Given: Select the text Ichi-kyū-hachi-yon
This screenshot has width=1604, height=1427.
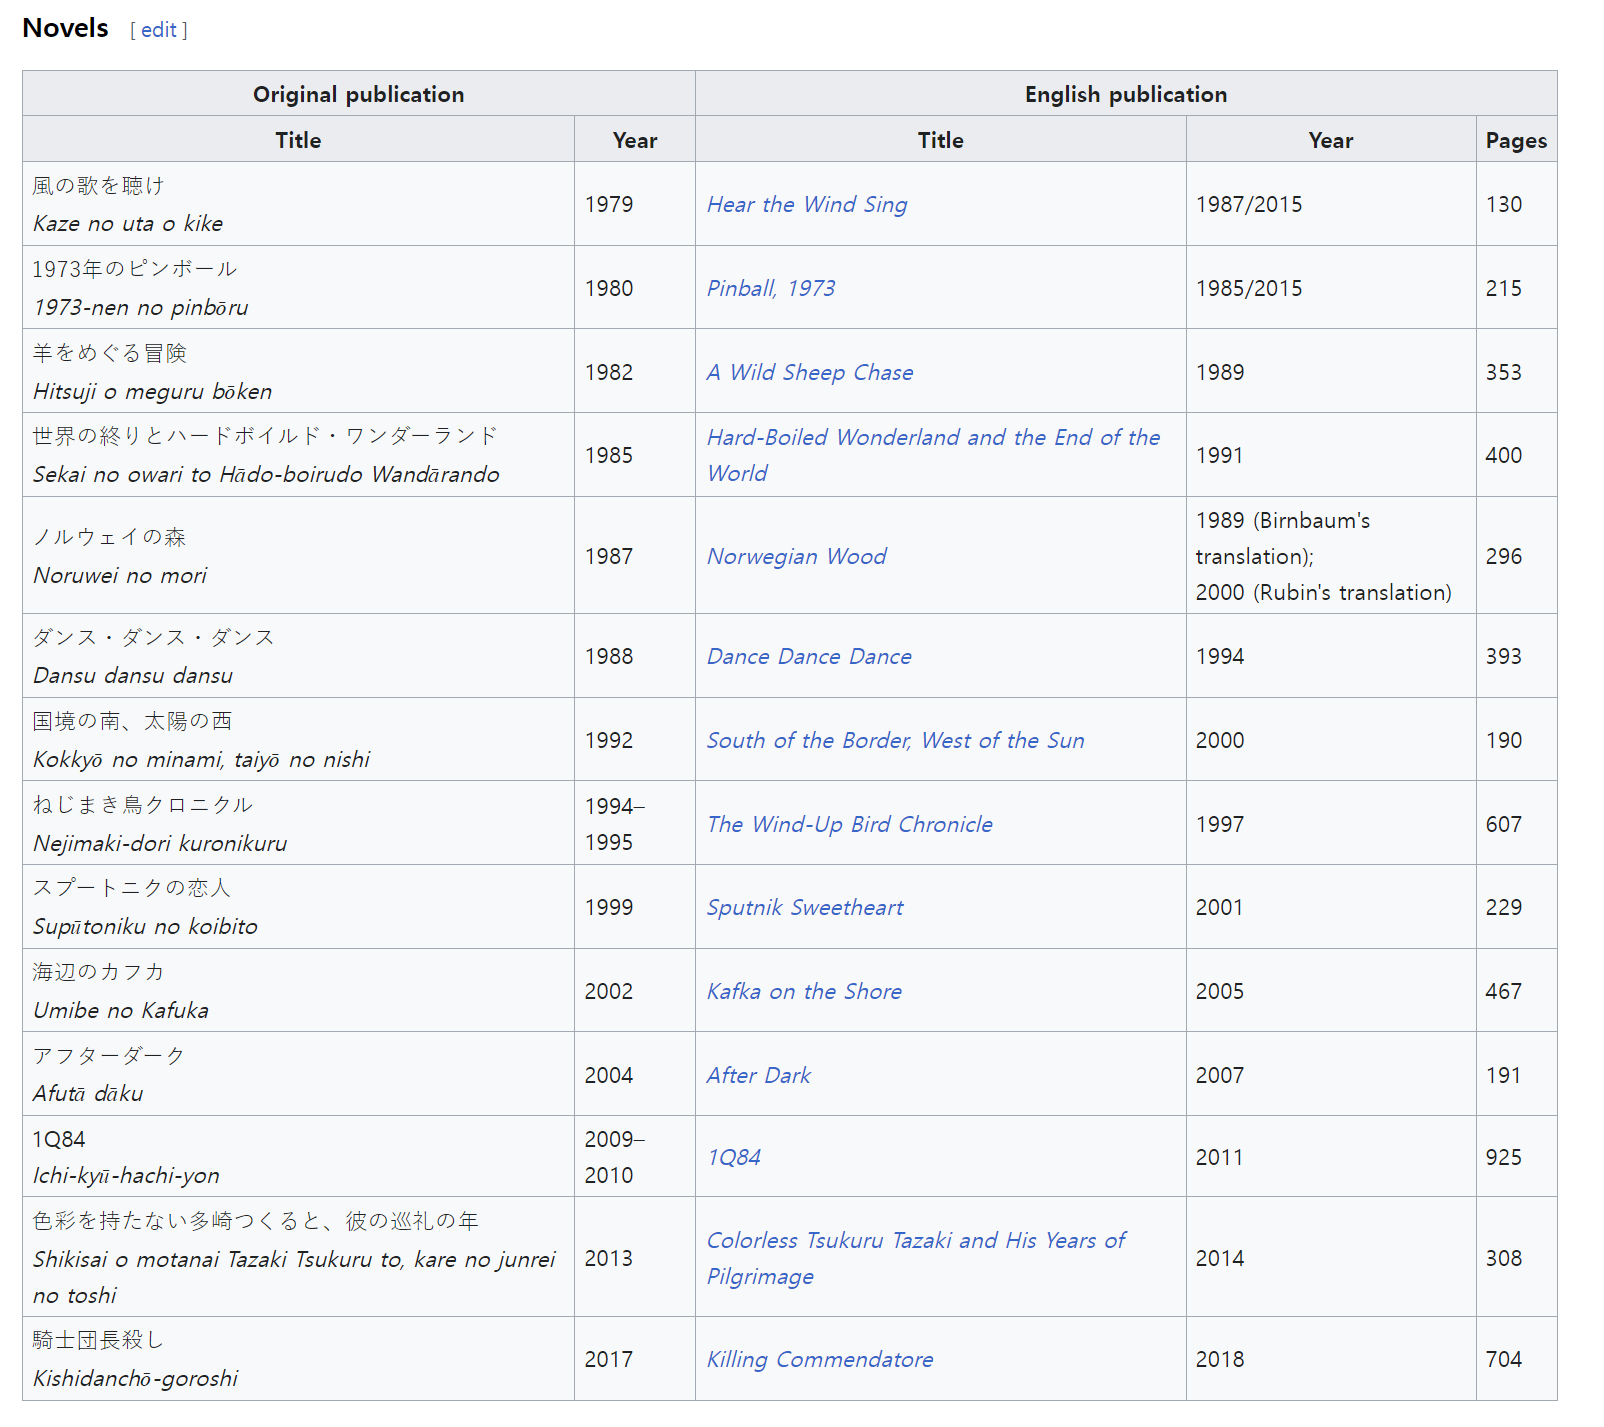Looking at the screenshot, I should pos(126,1175).
